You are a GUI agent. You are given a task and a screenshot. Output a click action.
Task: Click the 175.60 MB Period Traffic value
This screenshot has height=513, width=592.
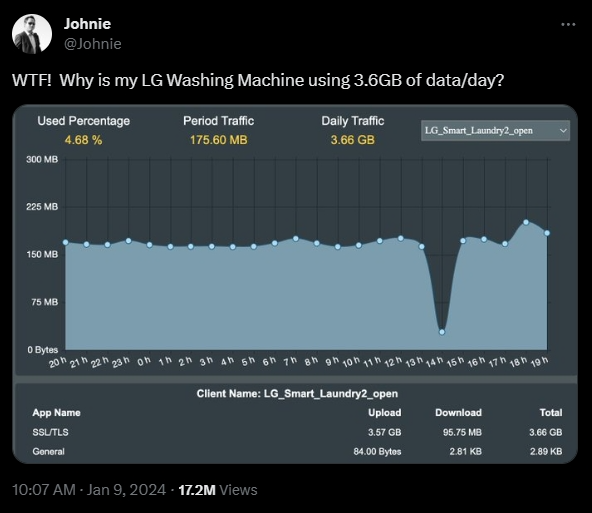click(x=219, y=140)
